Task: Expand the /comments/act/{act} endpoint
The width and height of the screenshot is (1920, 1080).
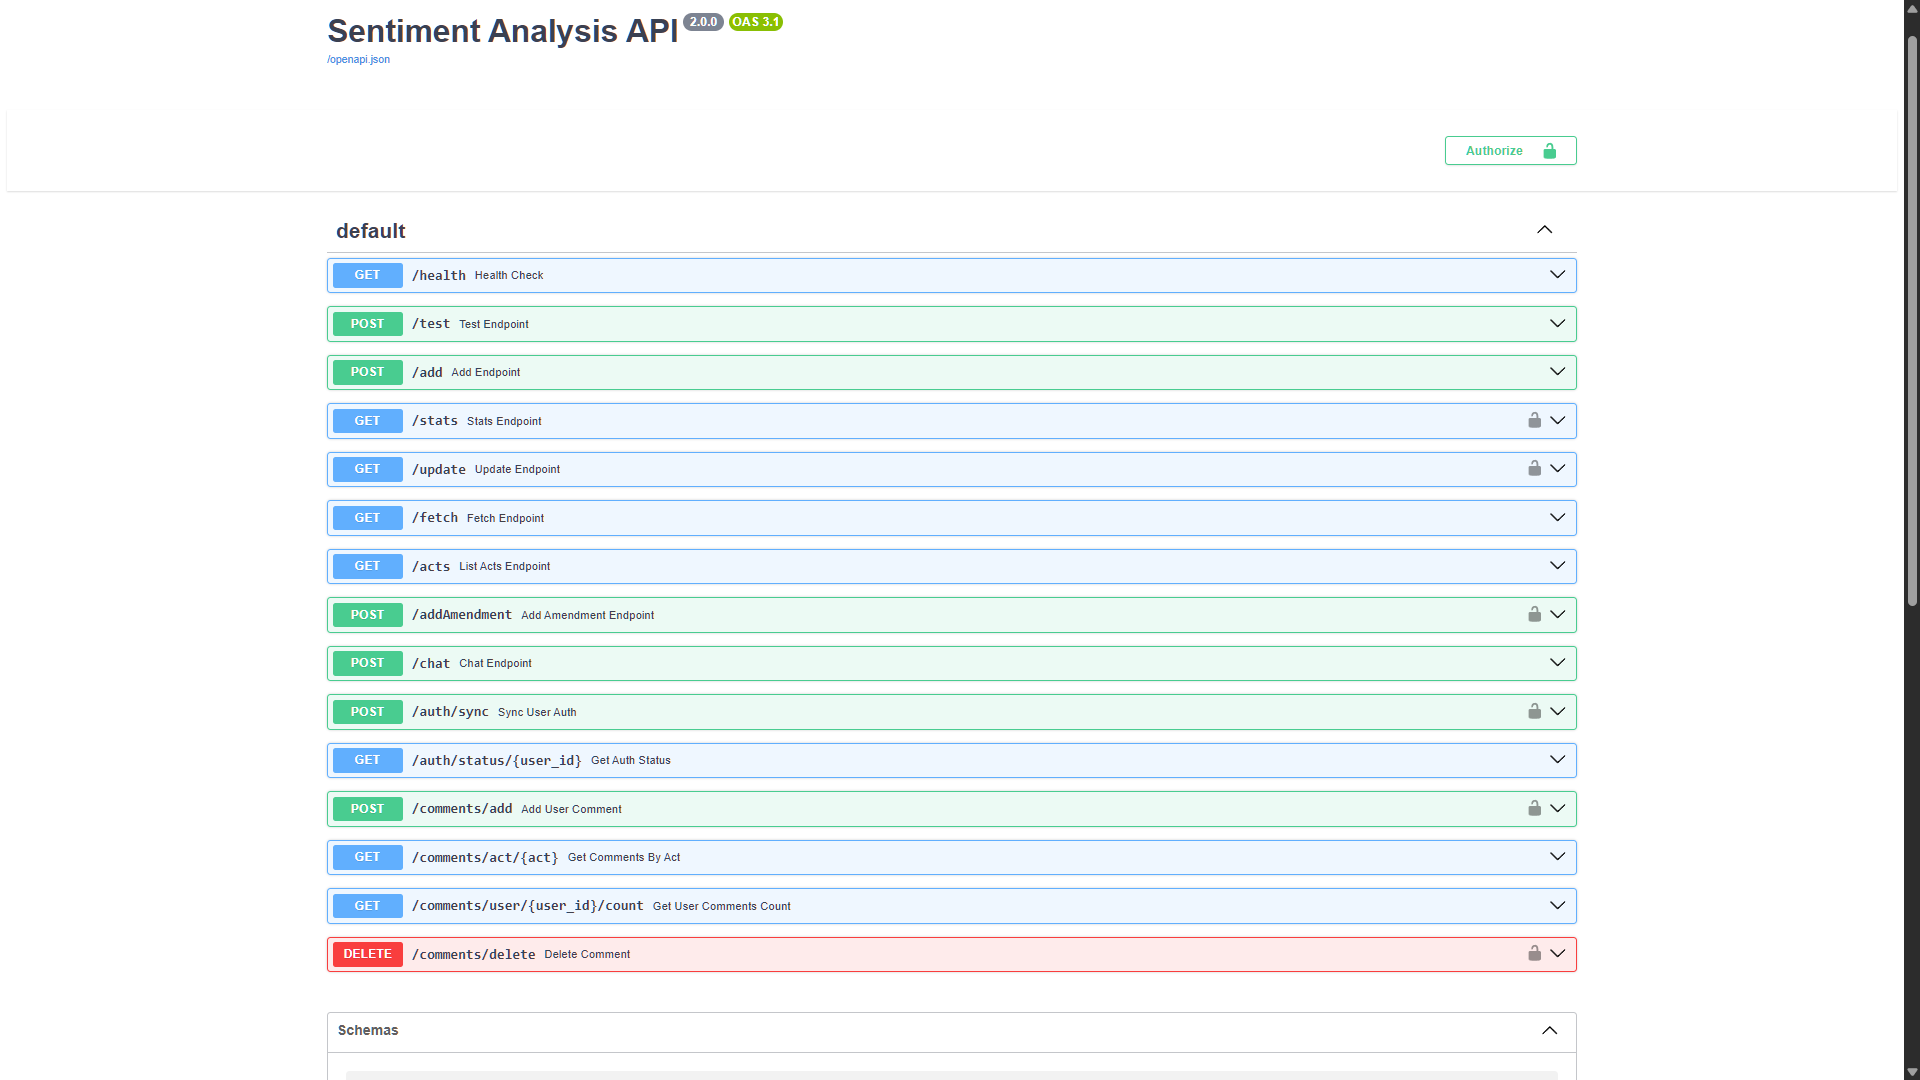Action: 1556,856
